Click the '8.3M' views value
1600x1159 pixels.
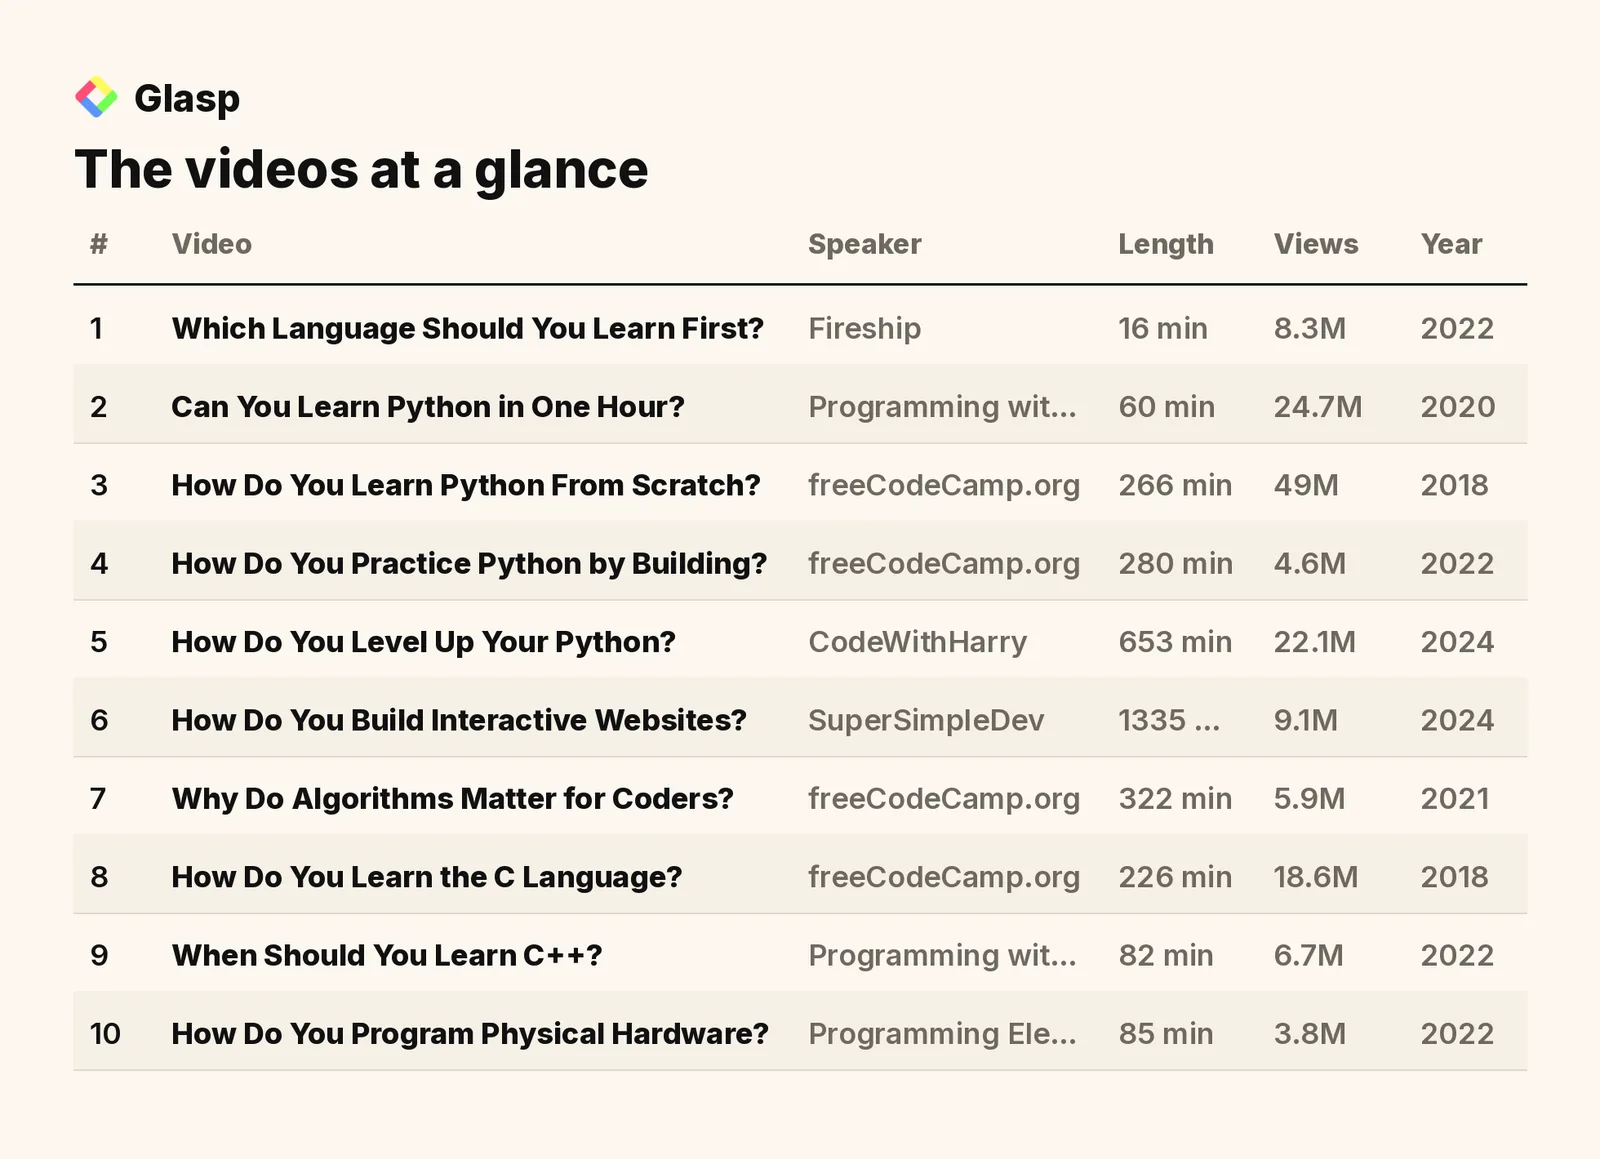pyautogui.click(x=1310, y=328)
